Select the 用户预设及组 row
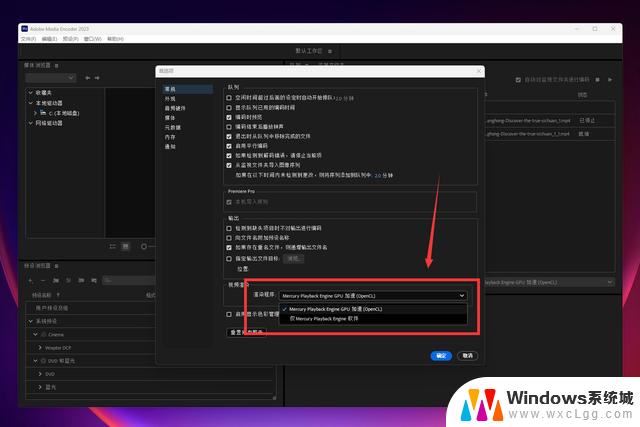Viewport: 640px width, 427px height. point(91,308)
